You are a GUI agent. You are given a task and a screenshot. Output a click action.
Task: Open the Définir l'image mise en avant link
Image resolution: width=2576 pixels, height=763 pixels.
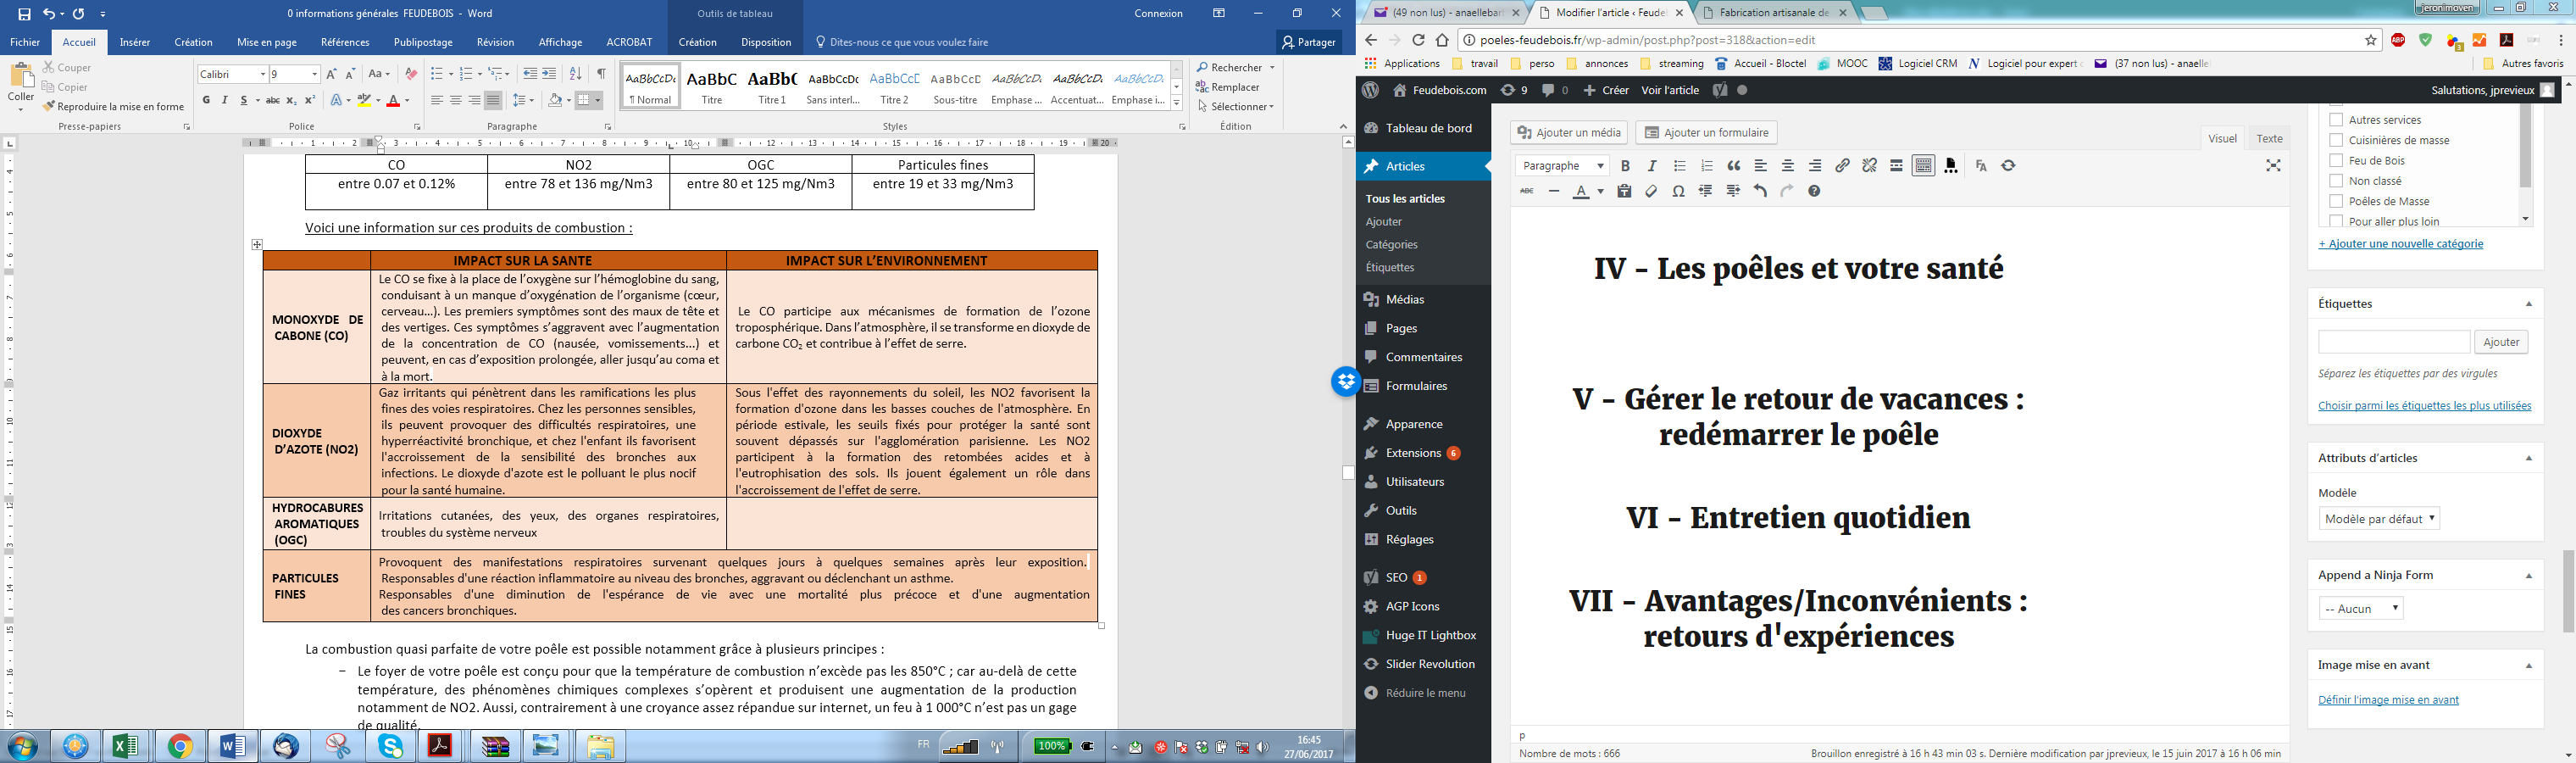pos(2388,700)
